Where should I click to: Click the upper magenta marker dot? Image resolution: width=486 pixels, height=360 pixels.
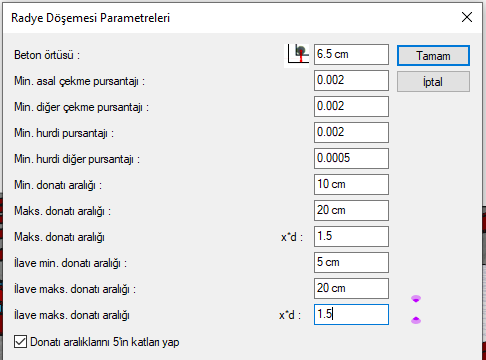(416, 299)
